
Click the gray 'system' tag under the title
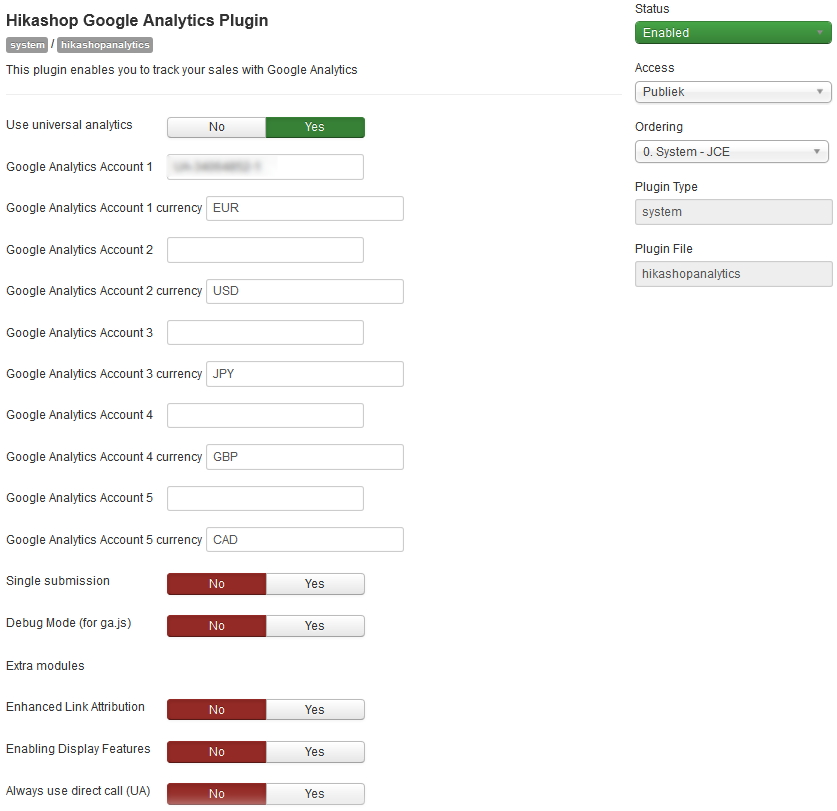[x=27, y=45]
